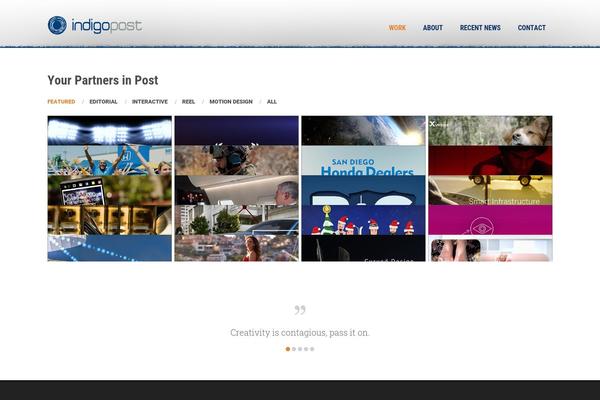Show the Reel category
Screen dimensions: 600x400
[188, 101]
